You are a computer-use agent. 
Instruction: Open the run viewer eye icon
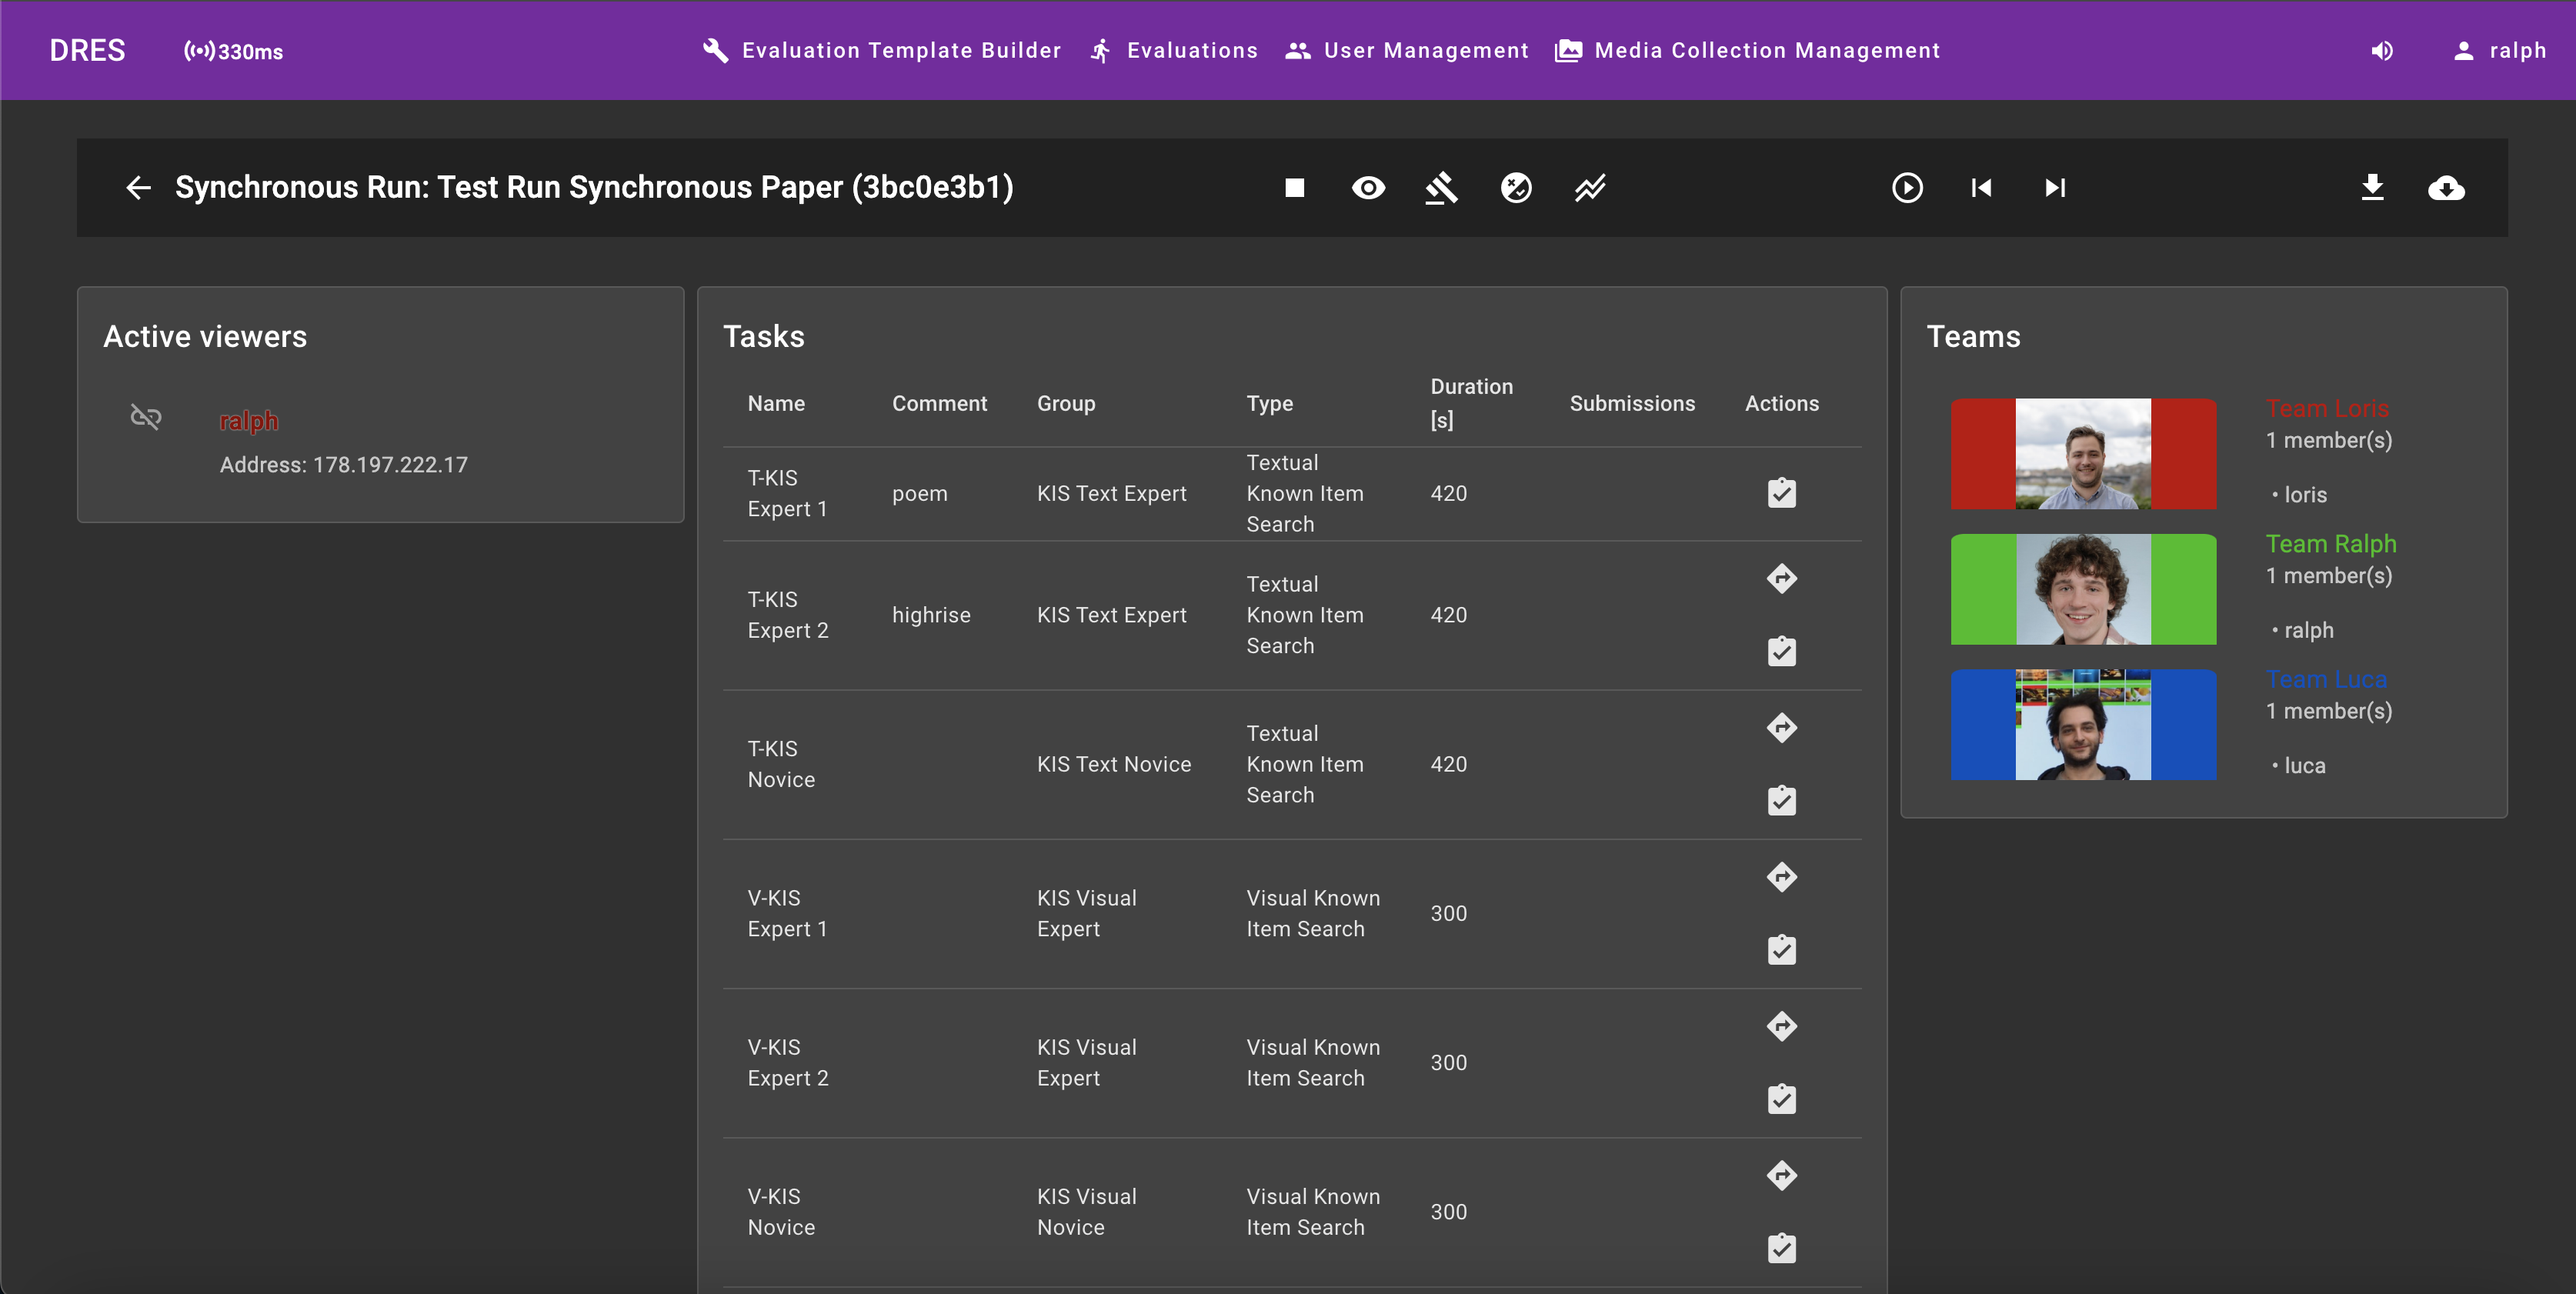click(x=1368, y=188)
